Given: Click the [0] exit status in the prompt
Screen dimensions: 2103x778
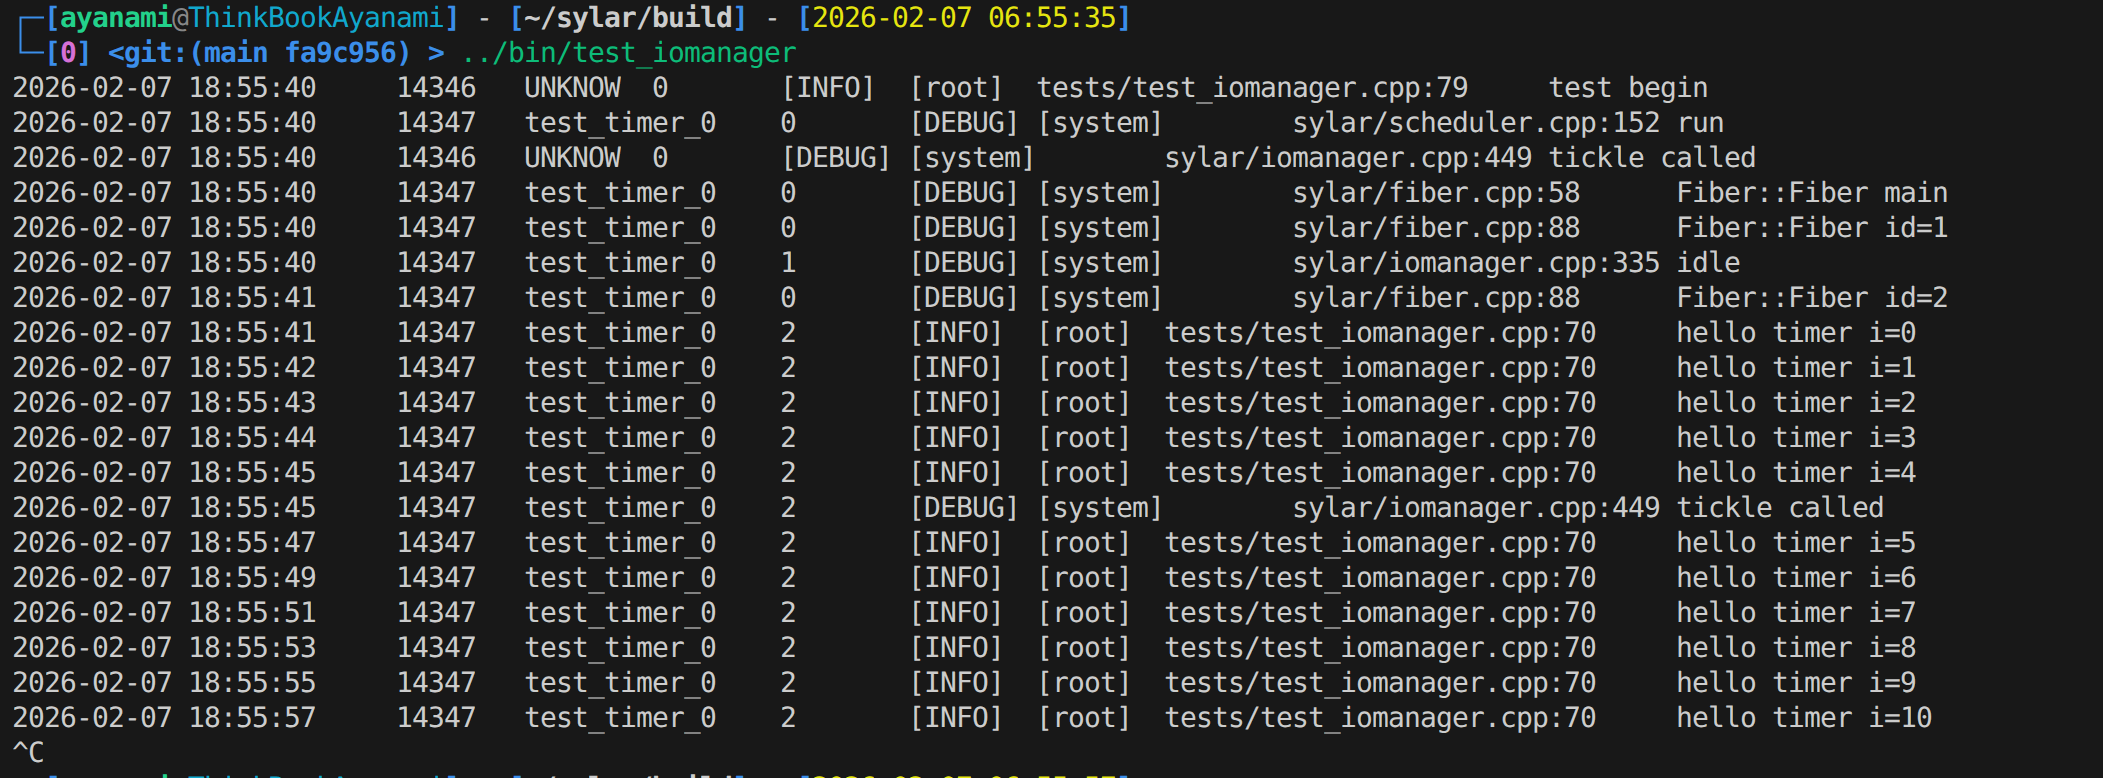Looking at the screenshot, I should click(68, 53).
